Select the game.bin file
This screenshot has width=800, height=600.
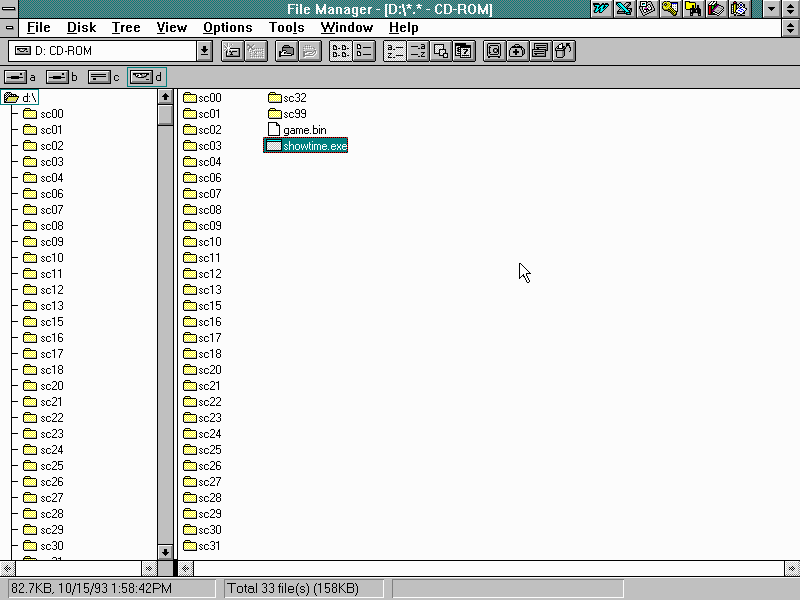tap(304, 130)
